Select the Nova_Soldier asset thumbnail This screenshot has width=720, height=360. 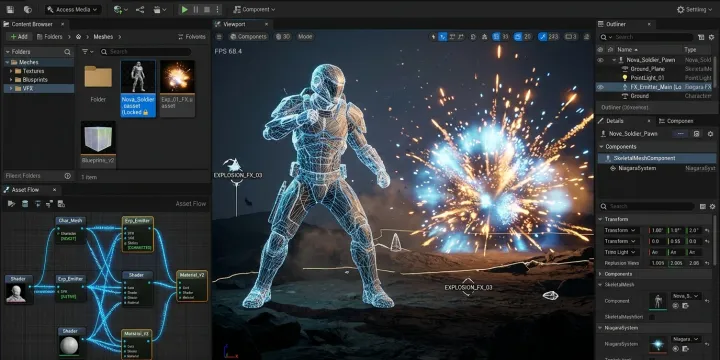(x=138, y=77)
